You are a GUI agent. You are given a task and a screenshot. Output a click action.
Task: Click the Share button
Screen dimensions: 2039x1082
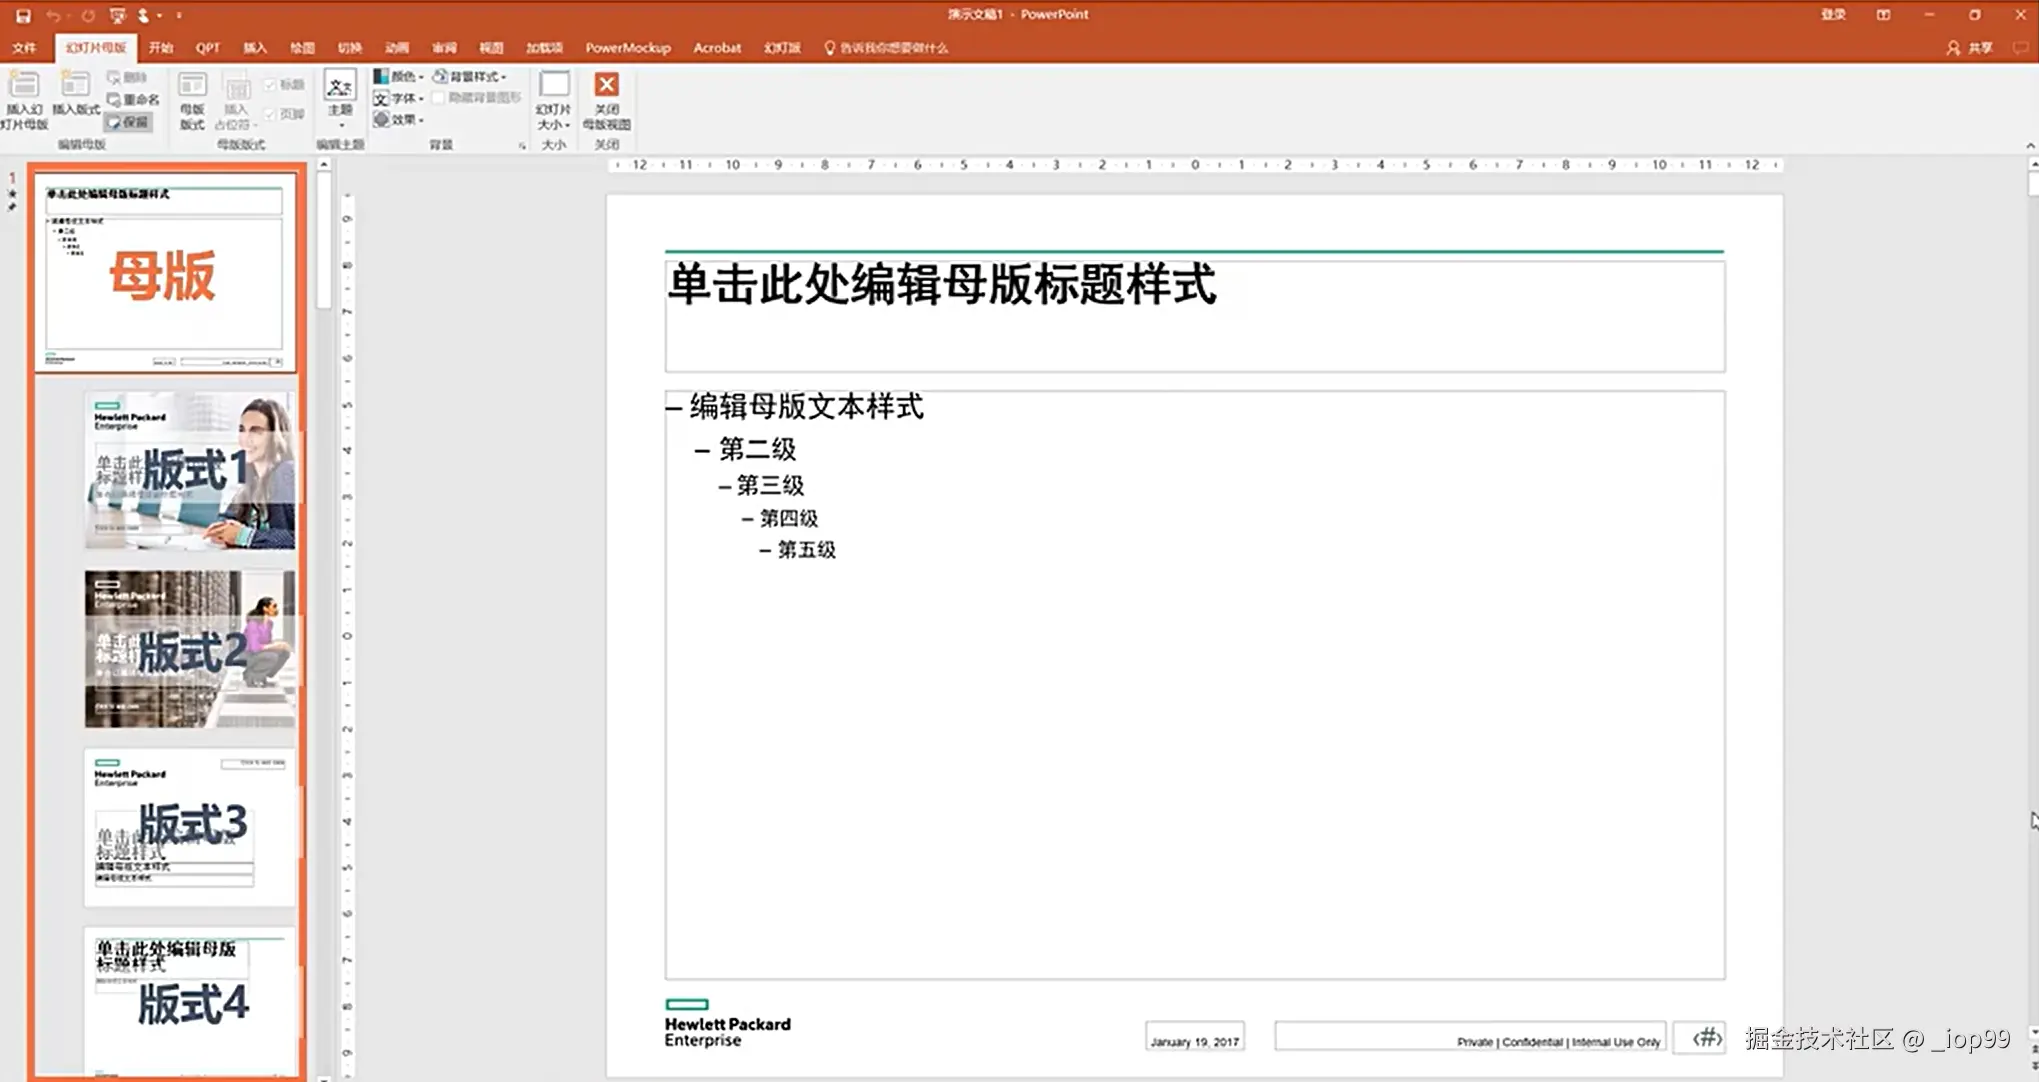tap(1970, 47)
